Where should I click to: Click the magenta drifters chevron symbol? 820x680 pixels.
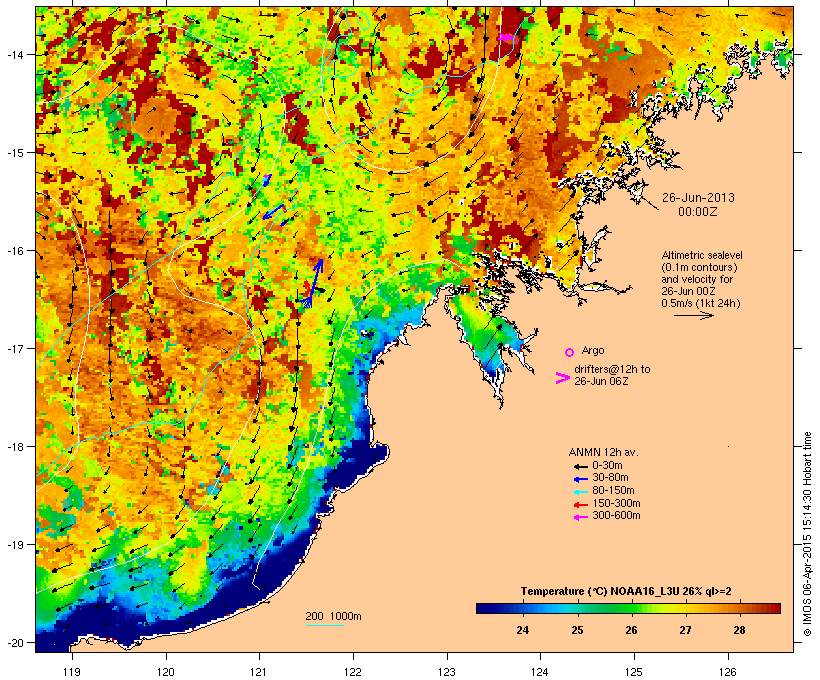tap(562, 378)
